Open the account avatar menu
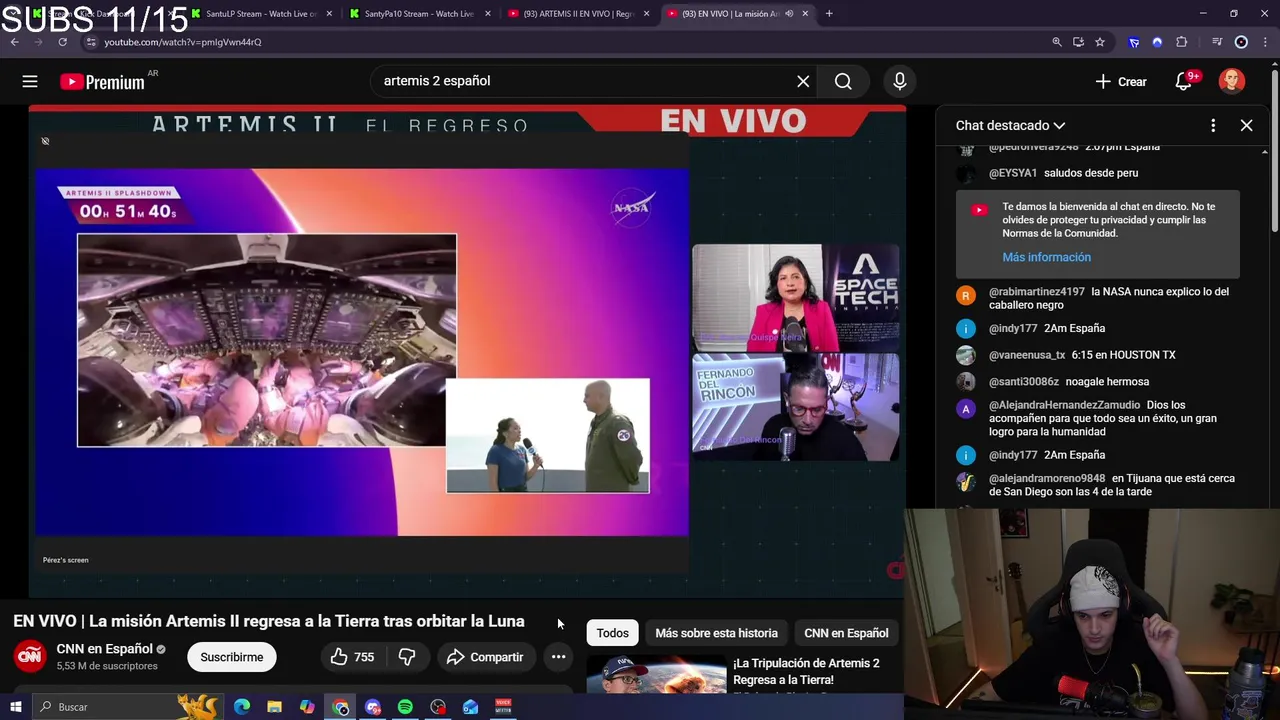This screenshot has height=720, width=1280. [x=1232, y=82]
